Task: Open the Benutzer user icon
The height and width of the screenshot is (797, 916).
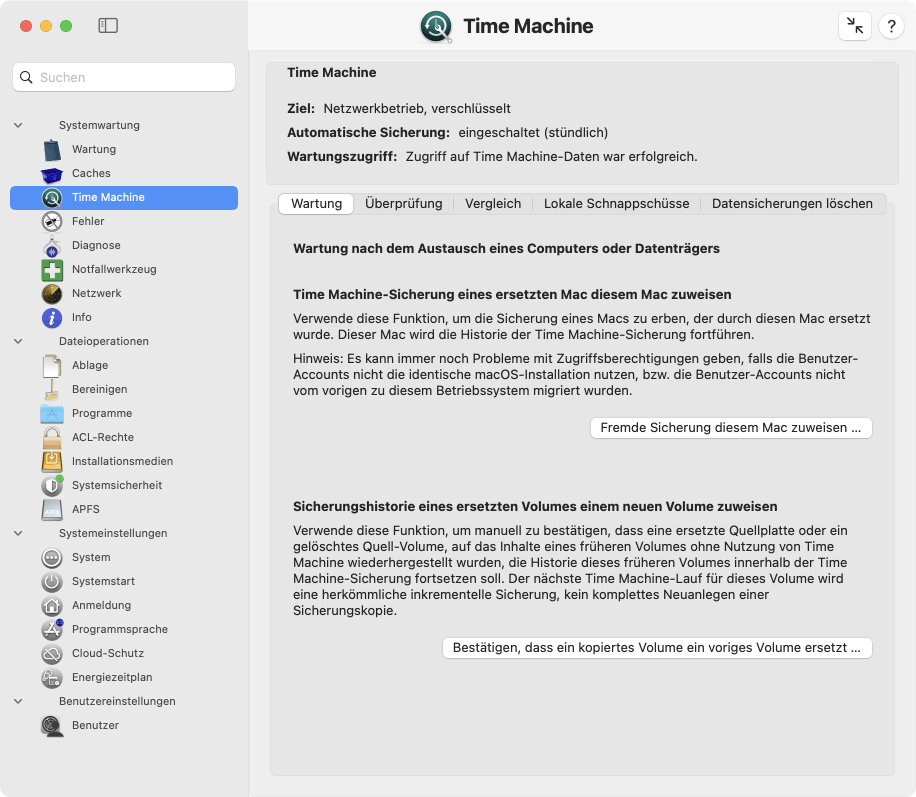Action: pyautogui.click(x=52, y=725)
